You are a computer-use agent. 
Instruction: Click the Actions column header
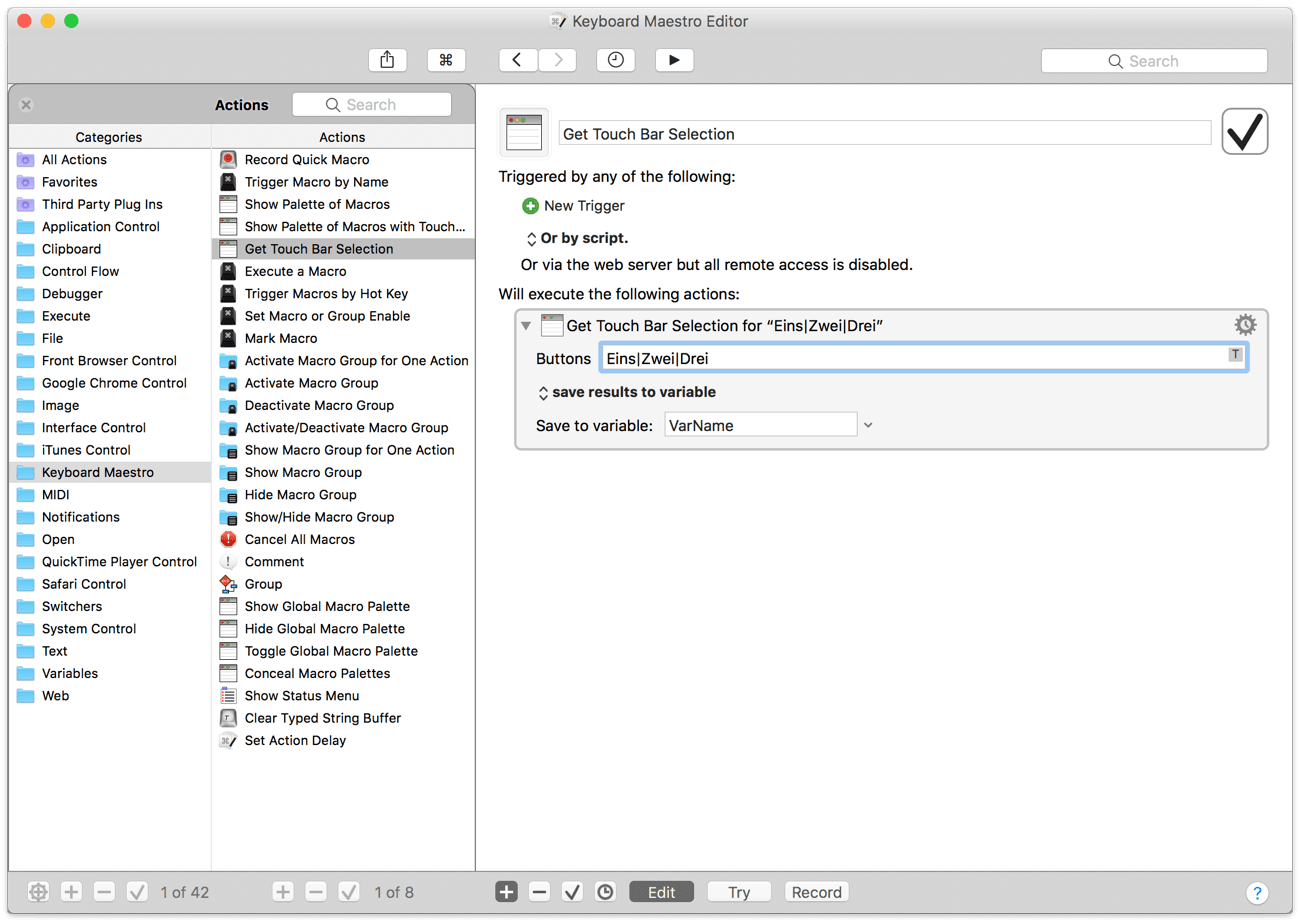click(343, 137)
